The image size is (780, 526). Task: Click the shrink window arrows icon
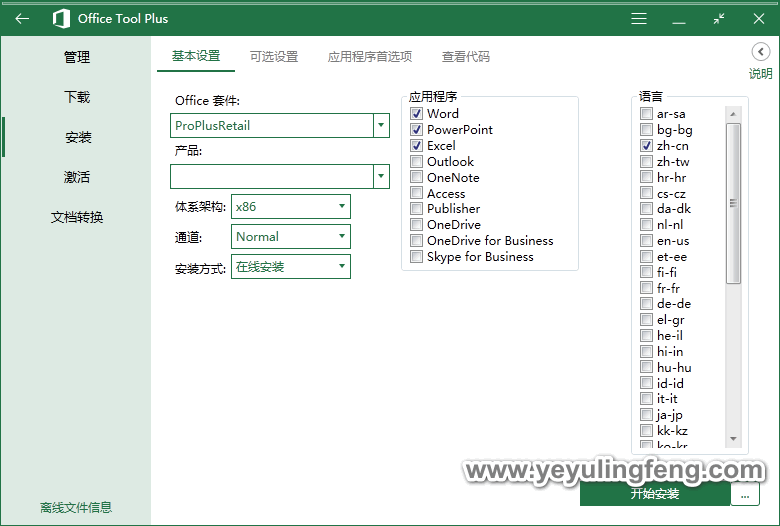719,19
